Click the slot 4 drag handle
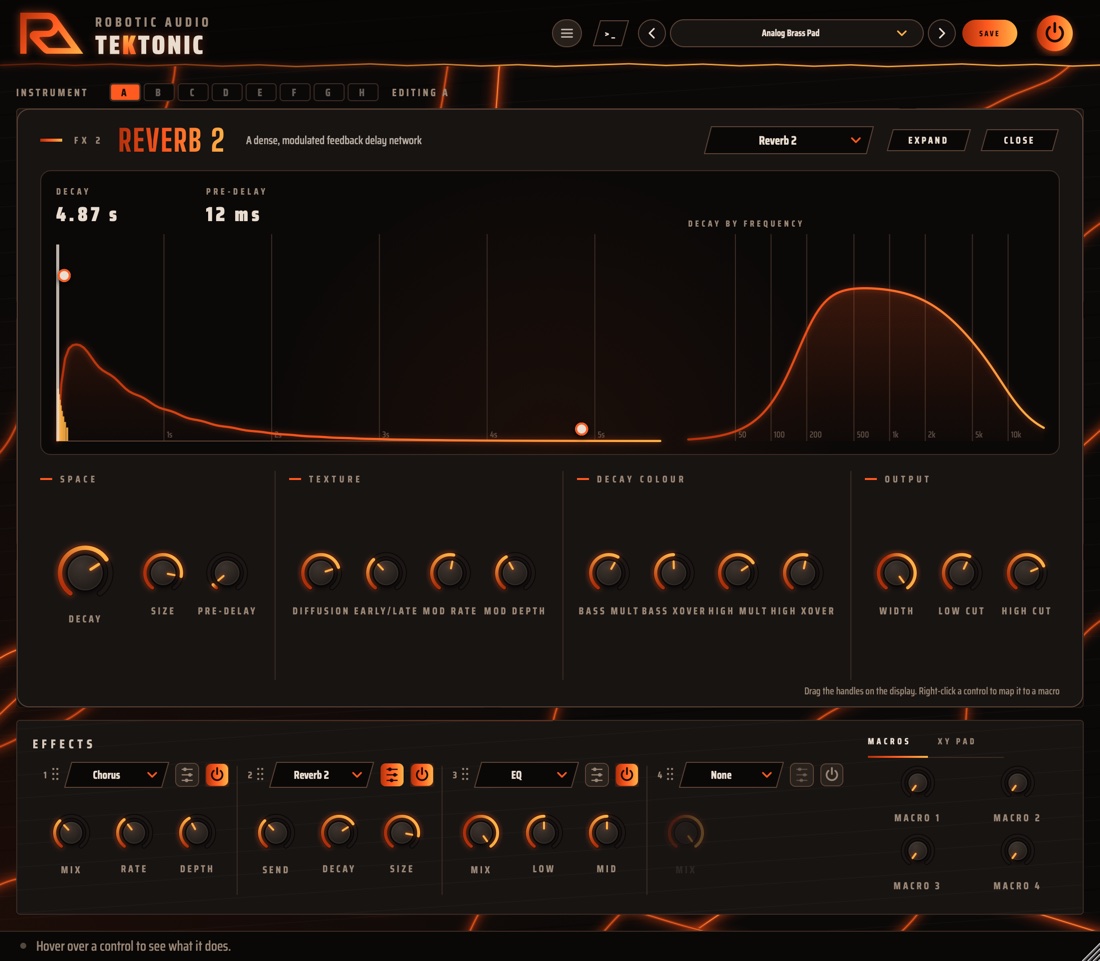1100x961 pixels. [x=670, y=774]
